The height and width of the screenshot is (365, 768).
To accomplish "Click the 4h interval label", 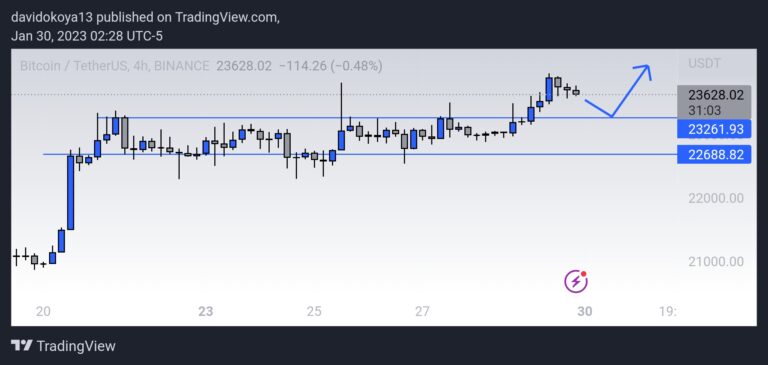I will point(139,66).
